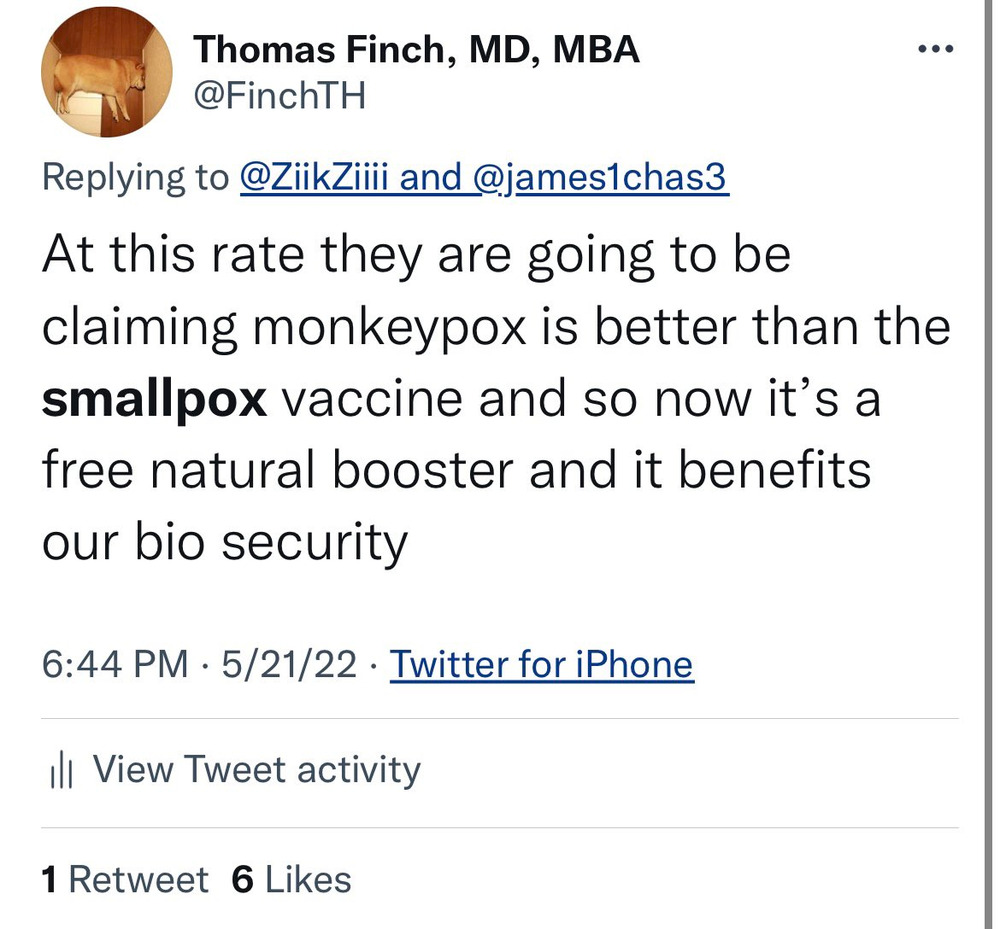Click the phrase 'free natural booster'
Screen dimensions: 1000x929
click(x=279, y=471)
